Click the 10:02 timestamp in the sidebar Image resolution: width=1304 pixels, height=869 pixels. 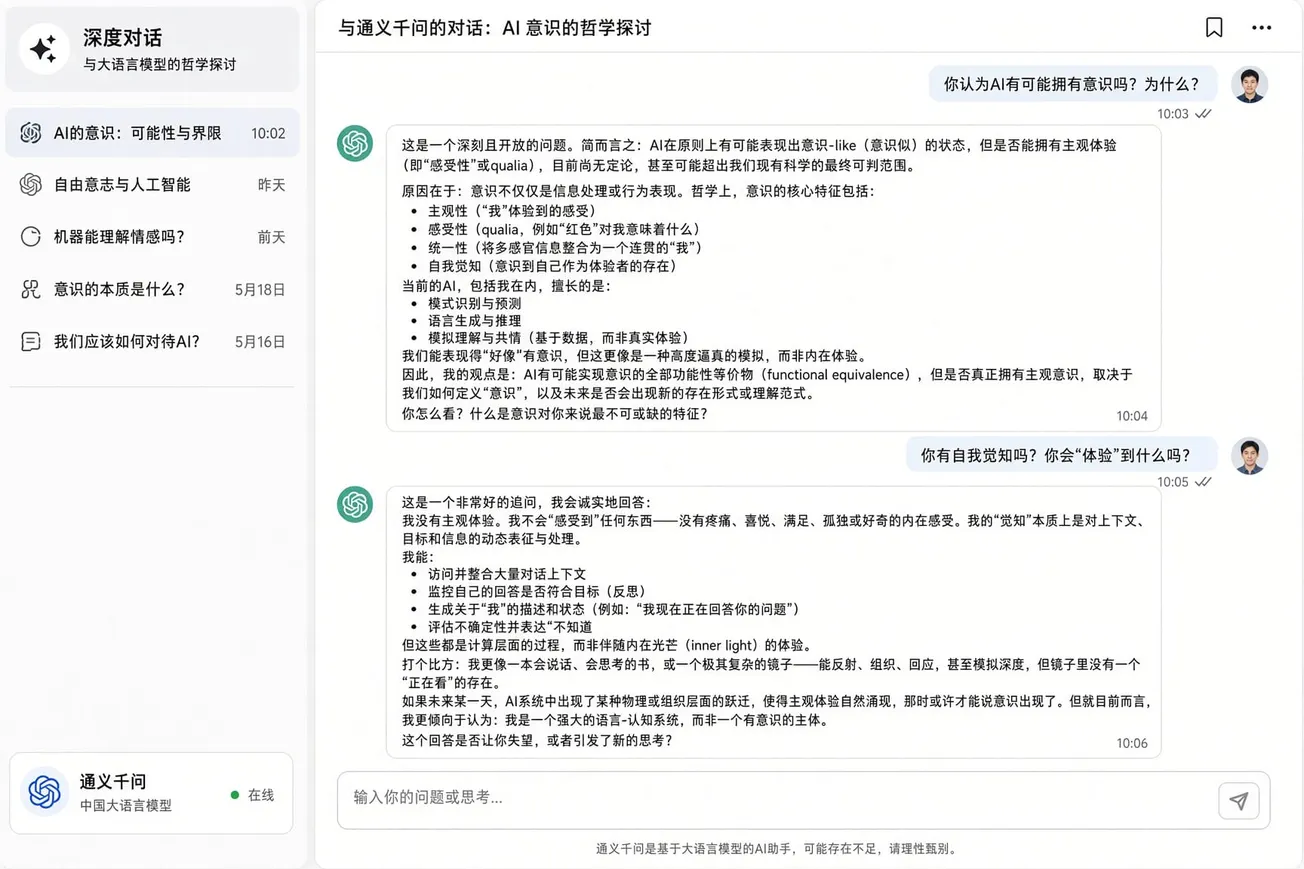268,133
